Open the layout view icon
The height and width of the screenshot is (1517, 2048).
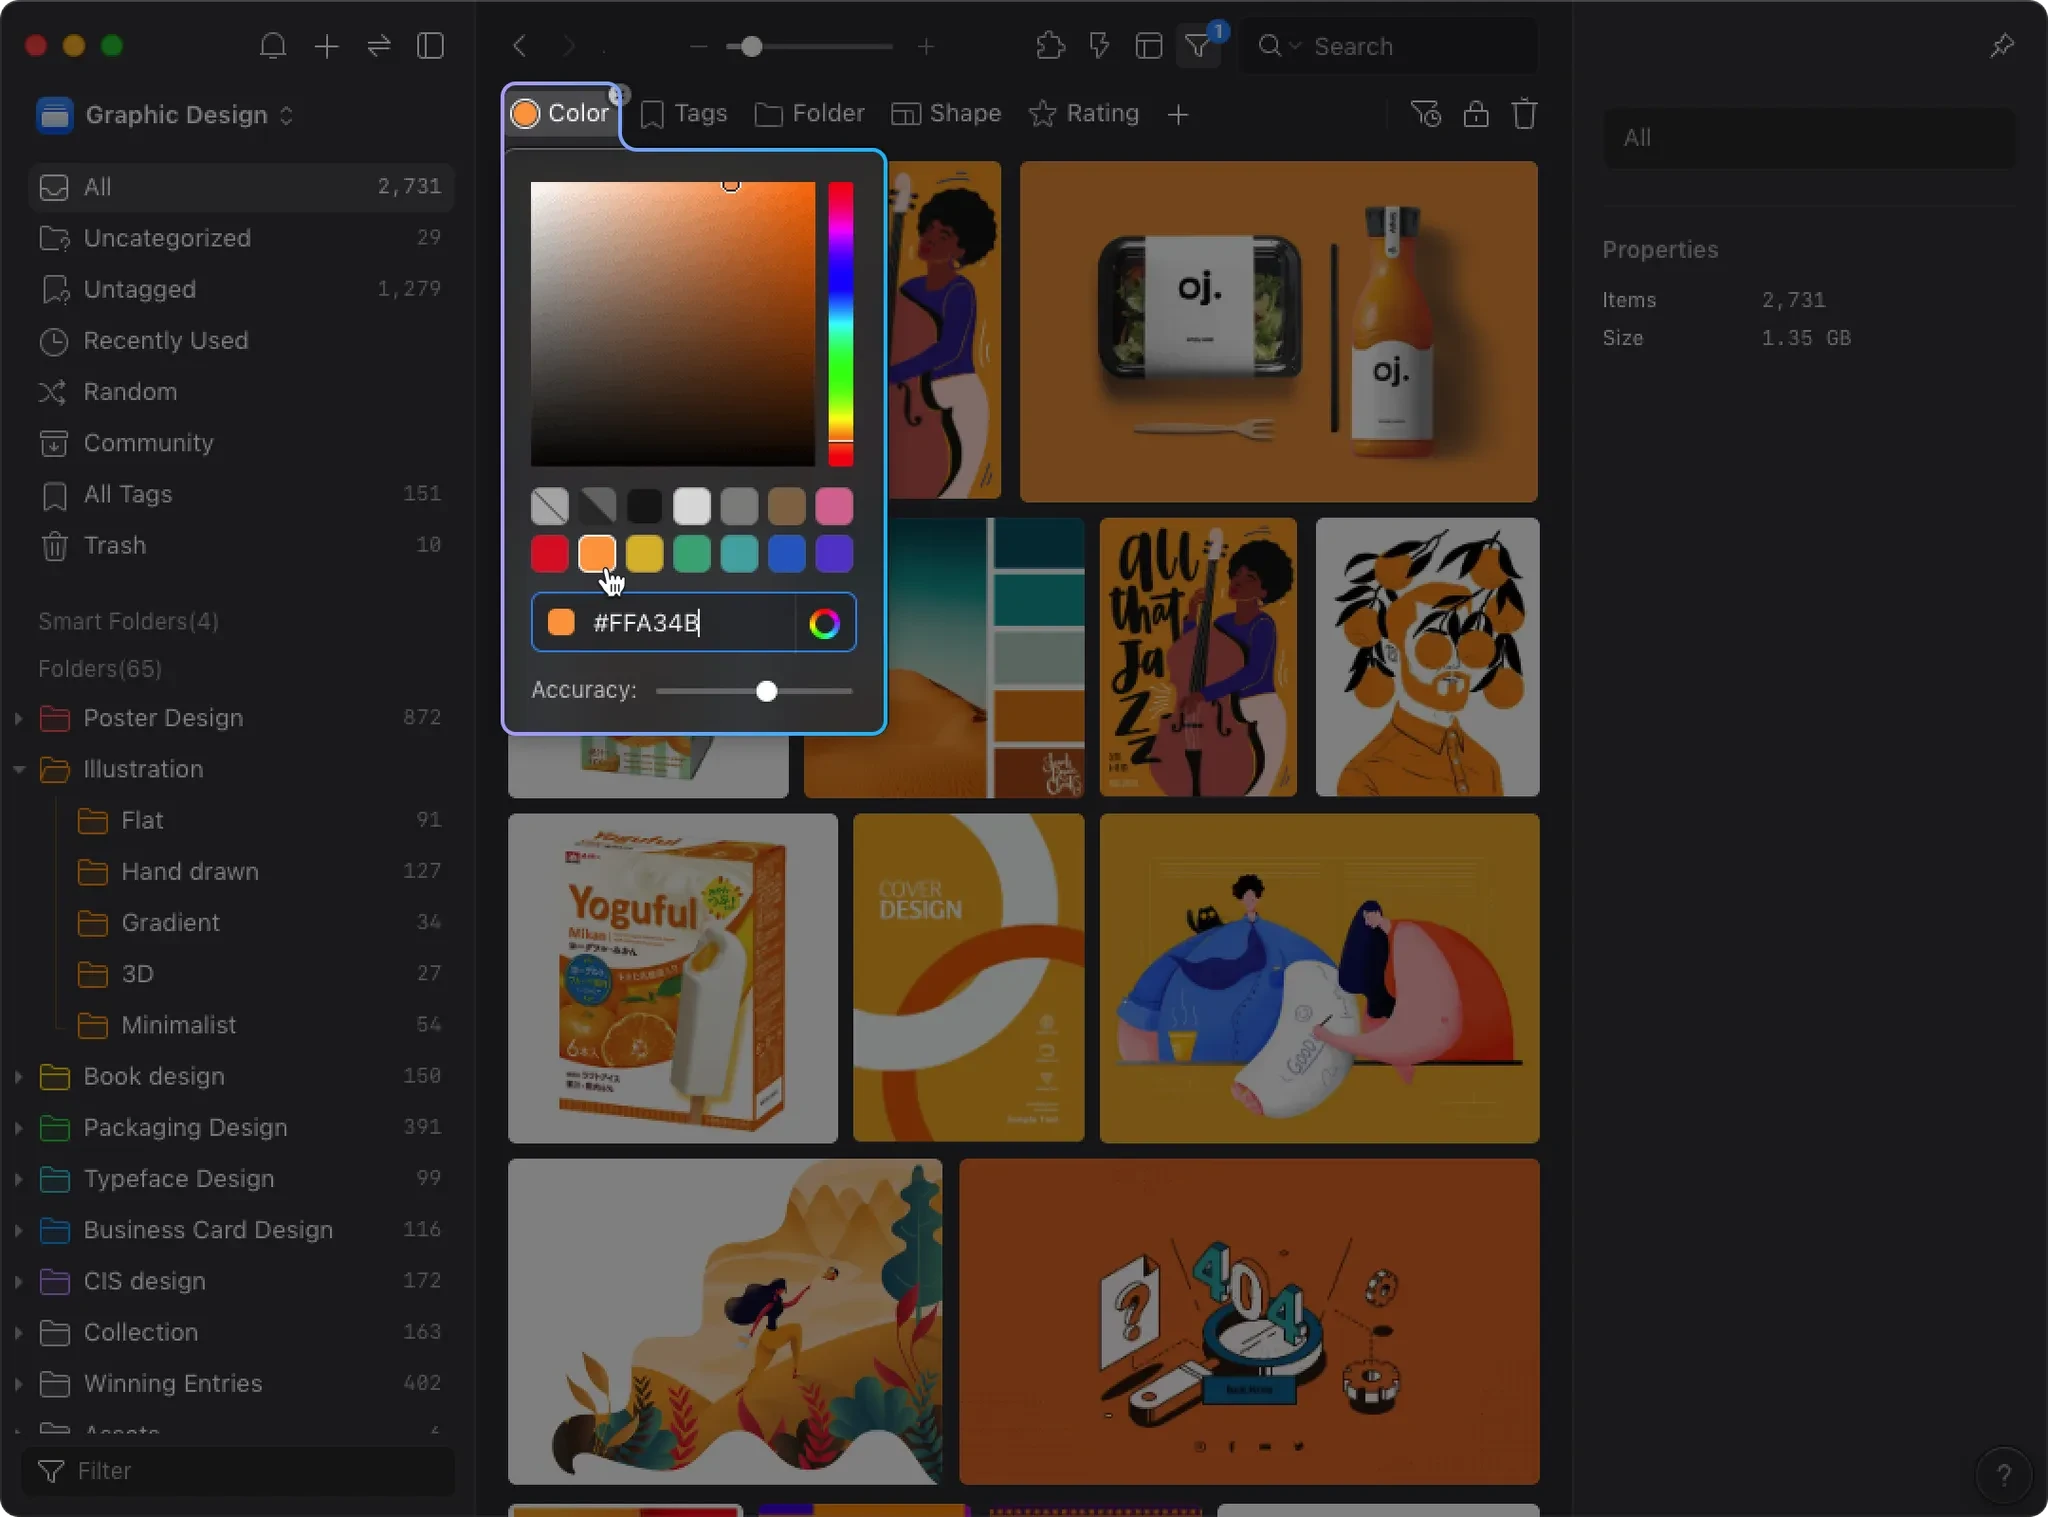[1149, 46]
